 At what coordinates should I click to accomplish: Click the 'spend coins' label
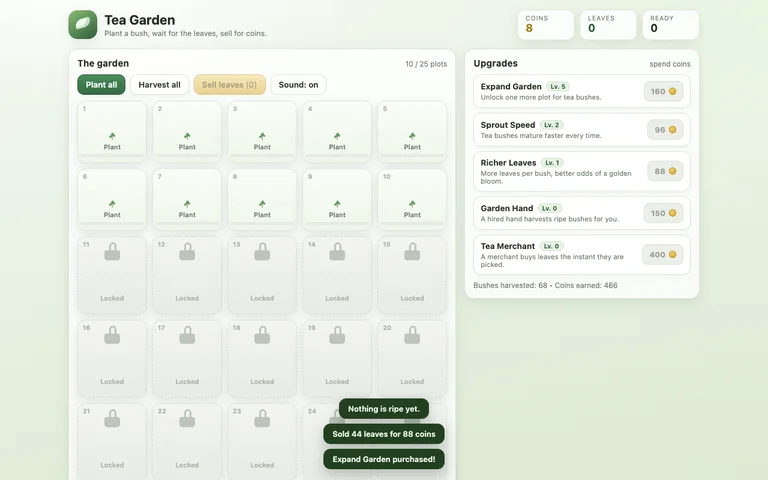point(670,64)
